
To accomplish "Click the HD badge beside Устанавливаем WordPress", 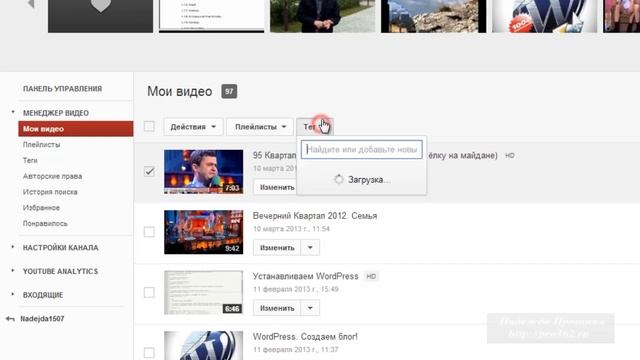I will tap(371, 276).
